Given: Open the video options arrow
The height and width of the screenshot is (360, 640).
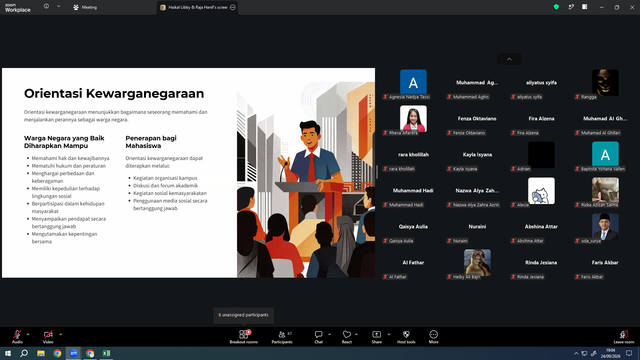Looking at the screenshot, I should tap(60, 334).
